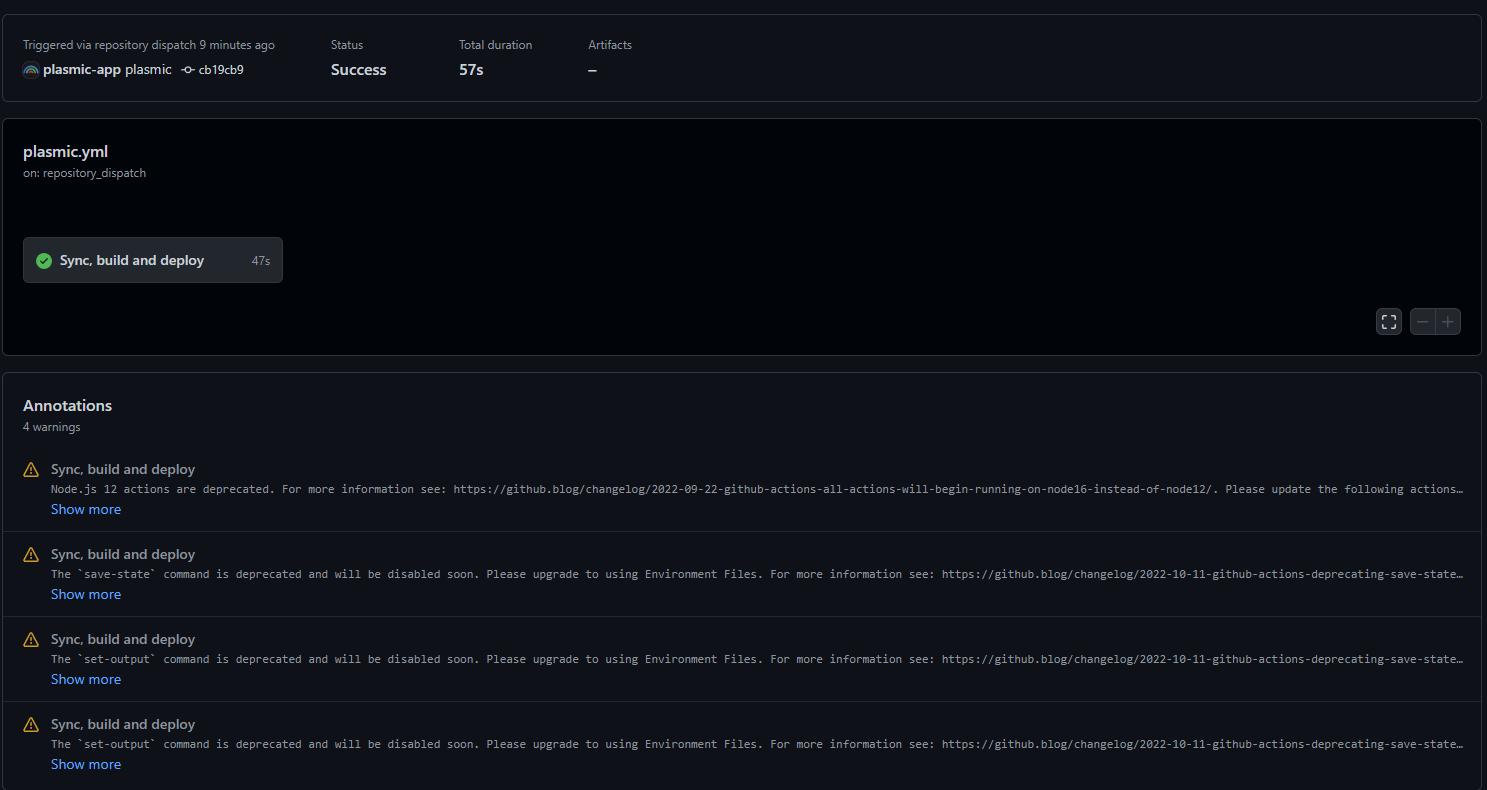Open job title link in Node.js 12 annotation
The width and height of the screenshot is (1487, 790).
click(123, 469)
